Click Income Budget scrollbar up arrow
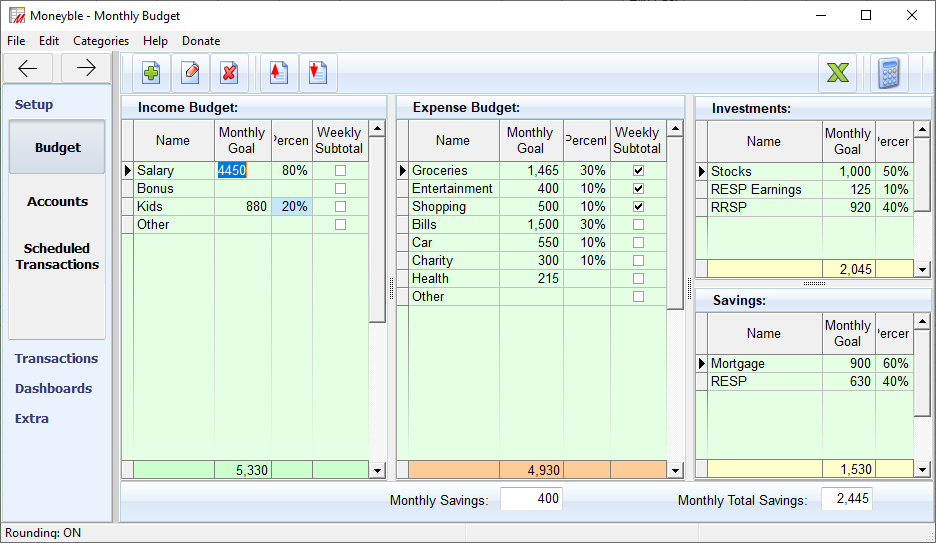Screen dimensions: 936x543 click(377, 128)
